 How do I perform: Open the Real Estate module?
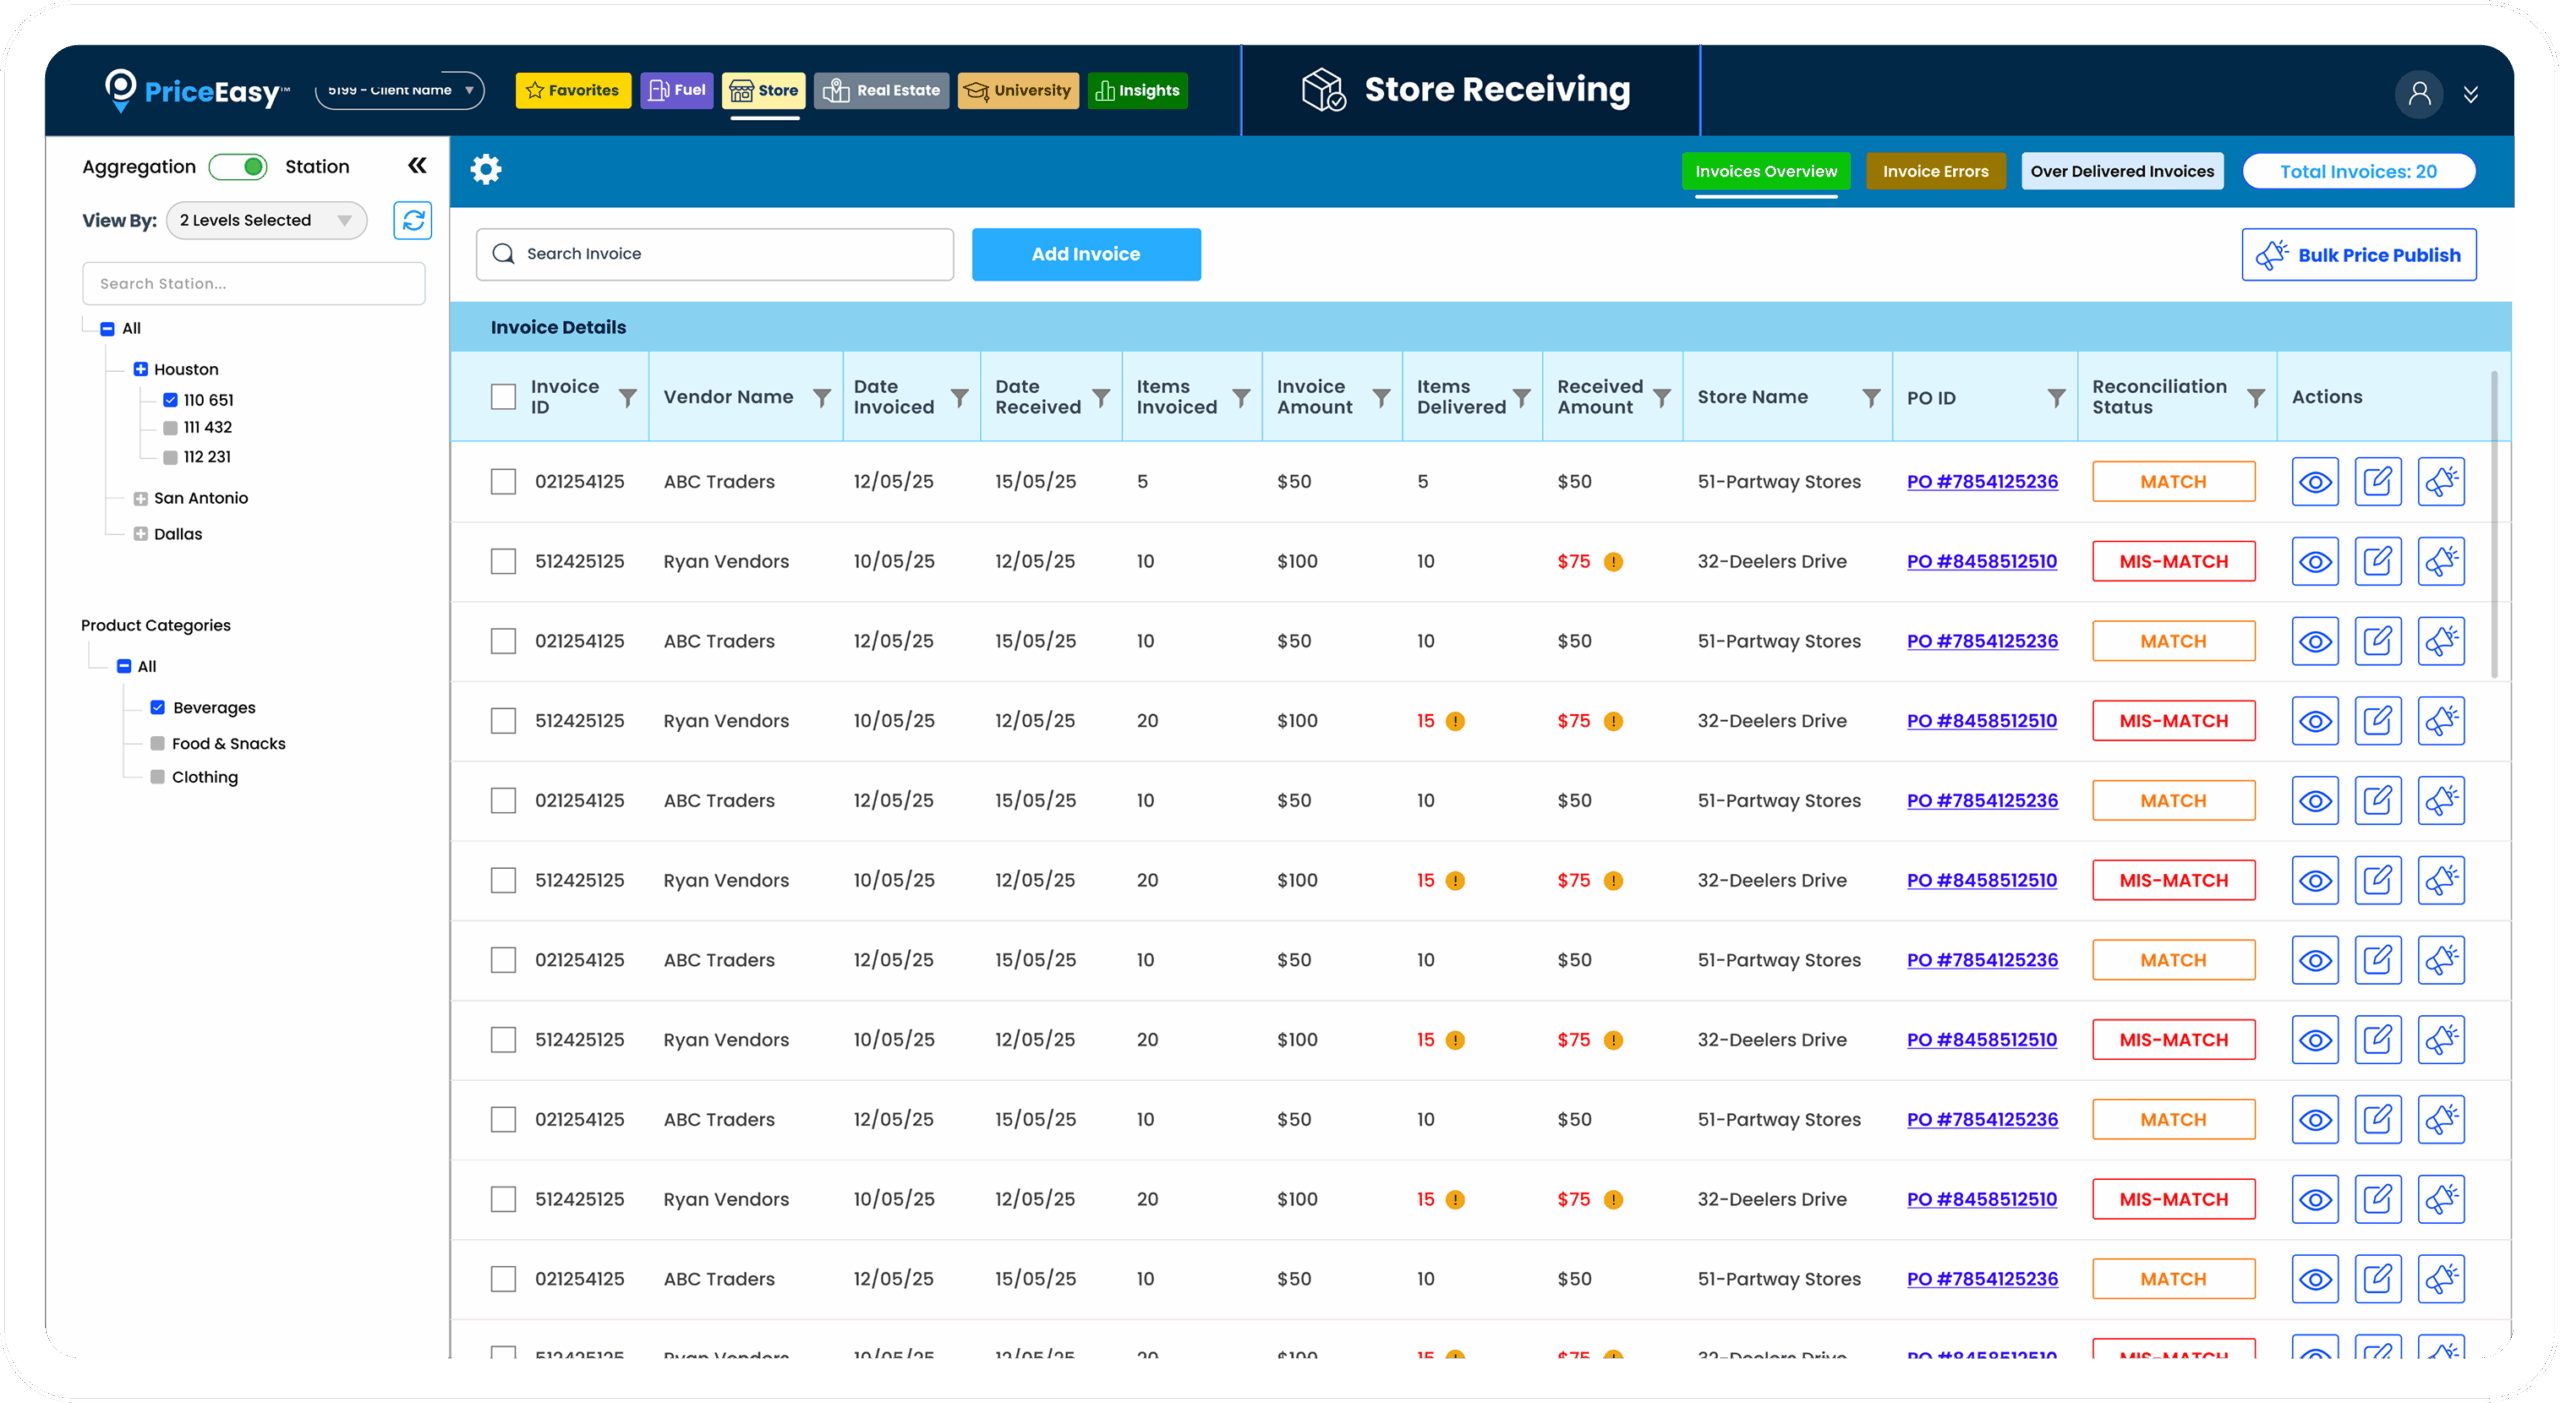coord(881,90)
